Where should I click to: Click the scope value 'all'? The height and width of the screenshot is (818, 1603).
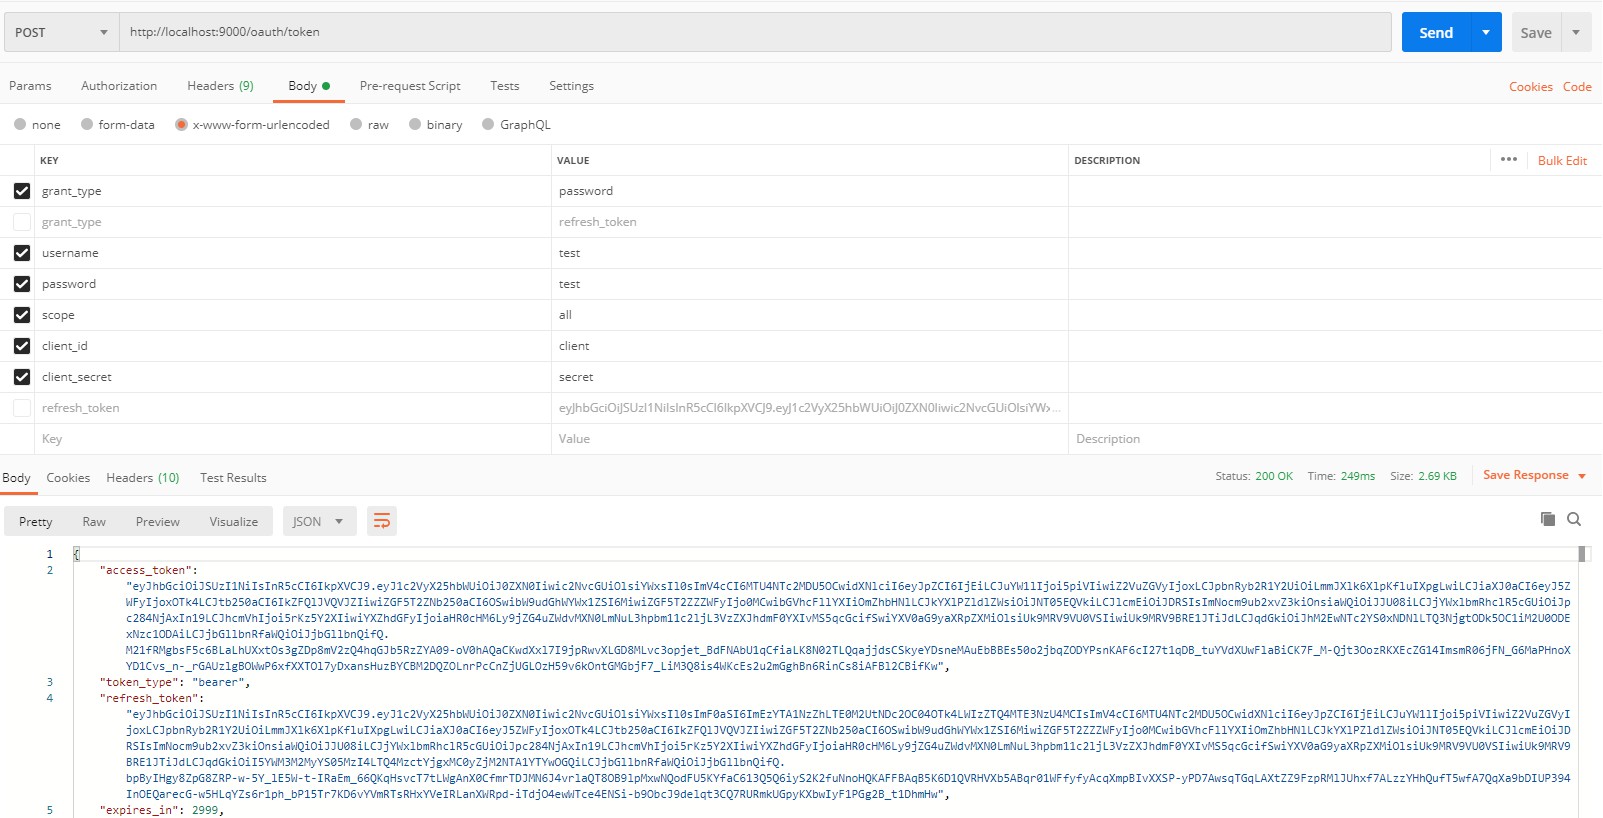coord(565,315)
